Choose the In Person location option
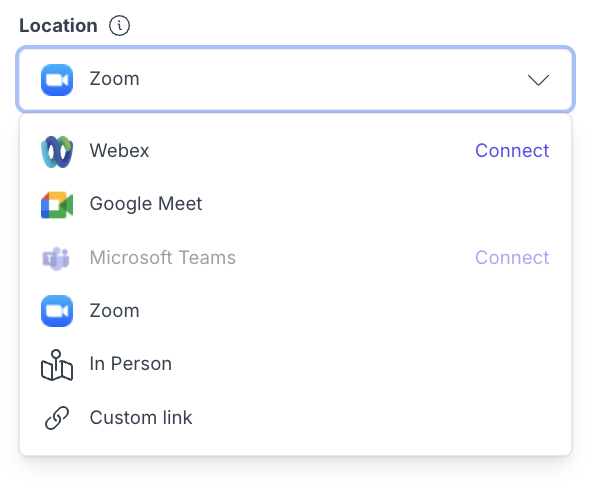 (295, 365)
